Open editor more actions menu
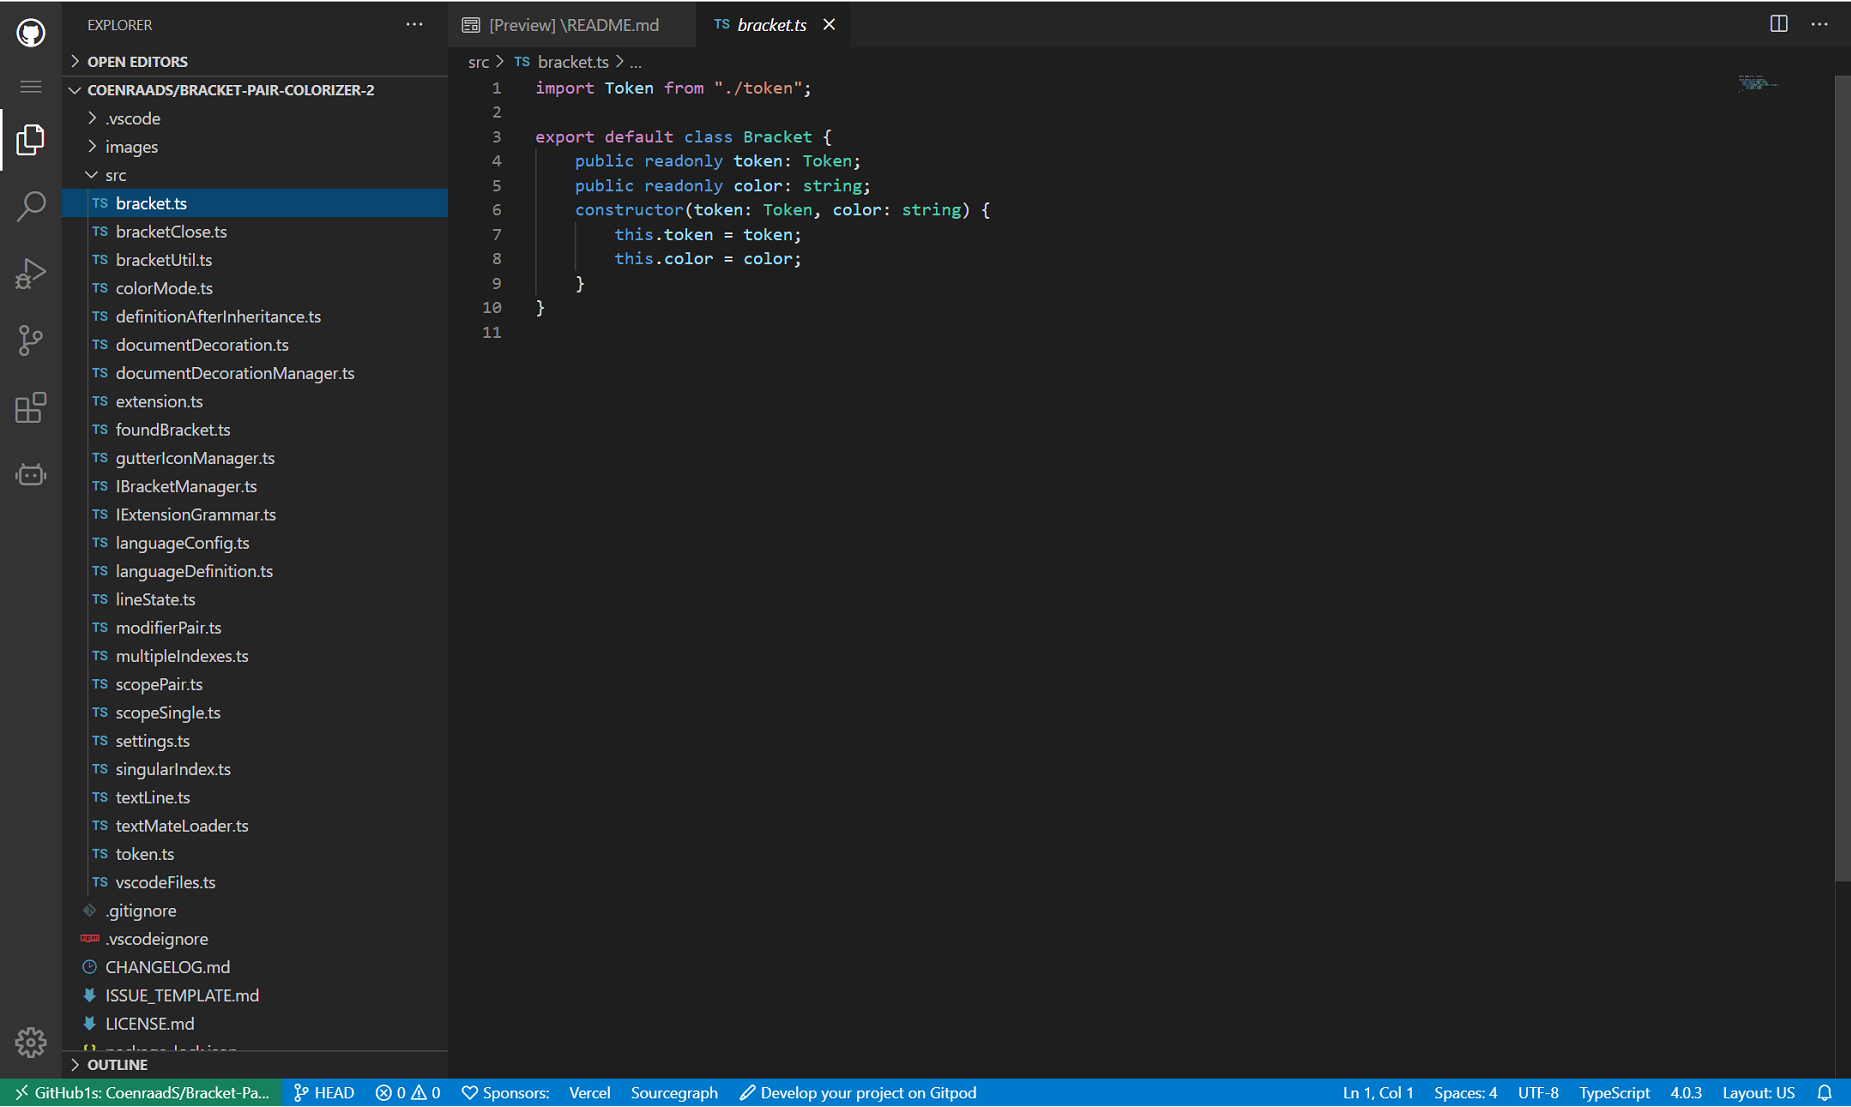The width and height of the screenshot is (1851, 1107). tap(1820, 24)
